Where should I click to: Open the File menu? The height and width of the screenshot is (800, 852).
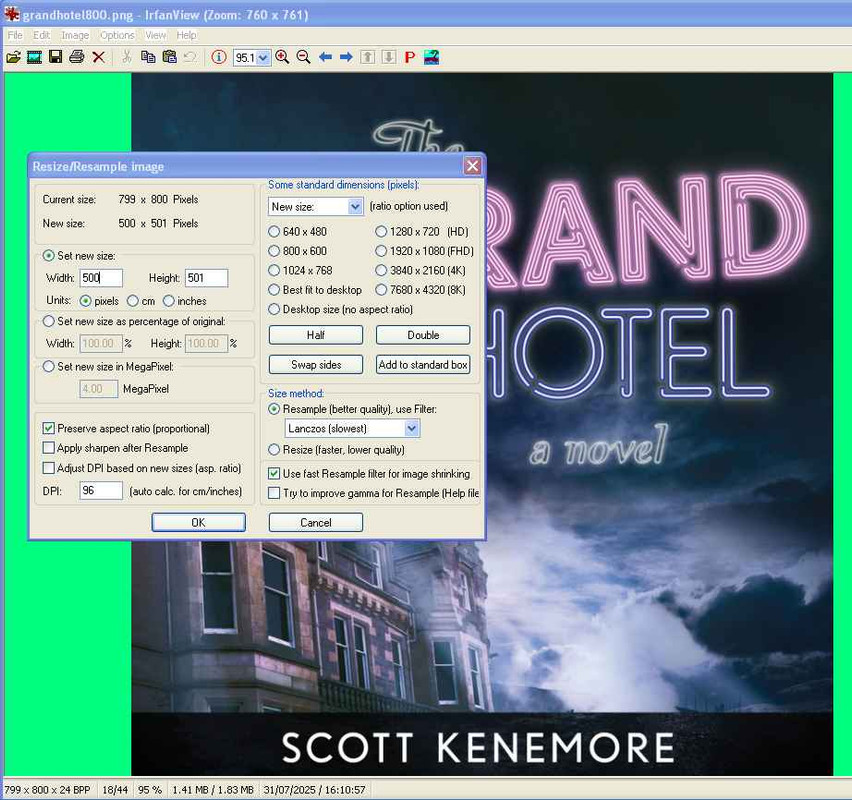coord(15,35)
